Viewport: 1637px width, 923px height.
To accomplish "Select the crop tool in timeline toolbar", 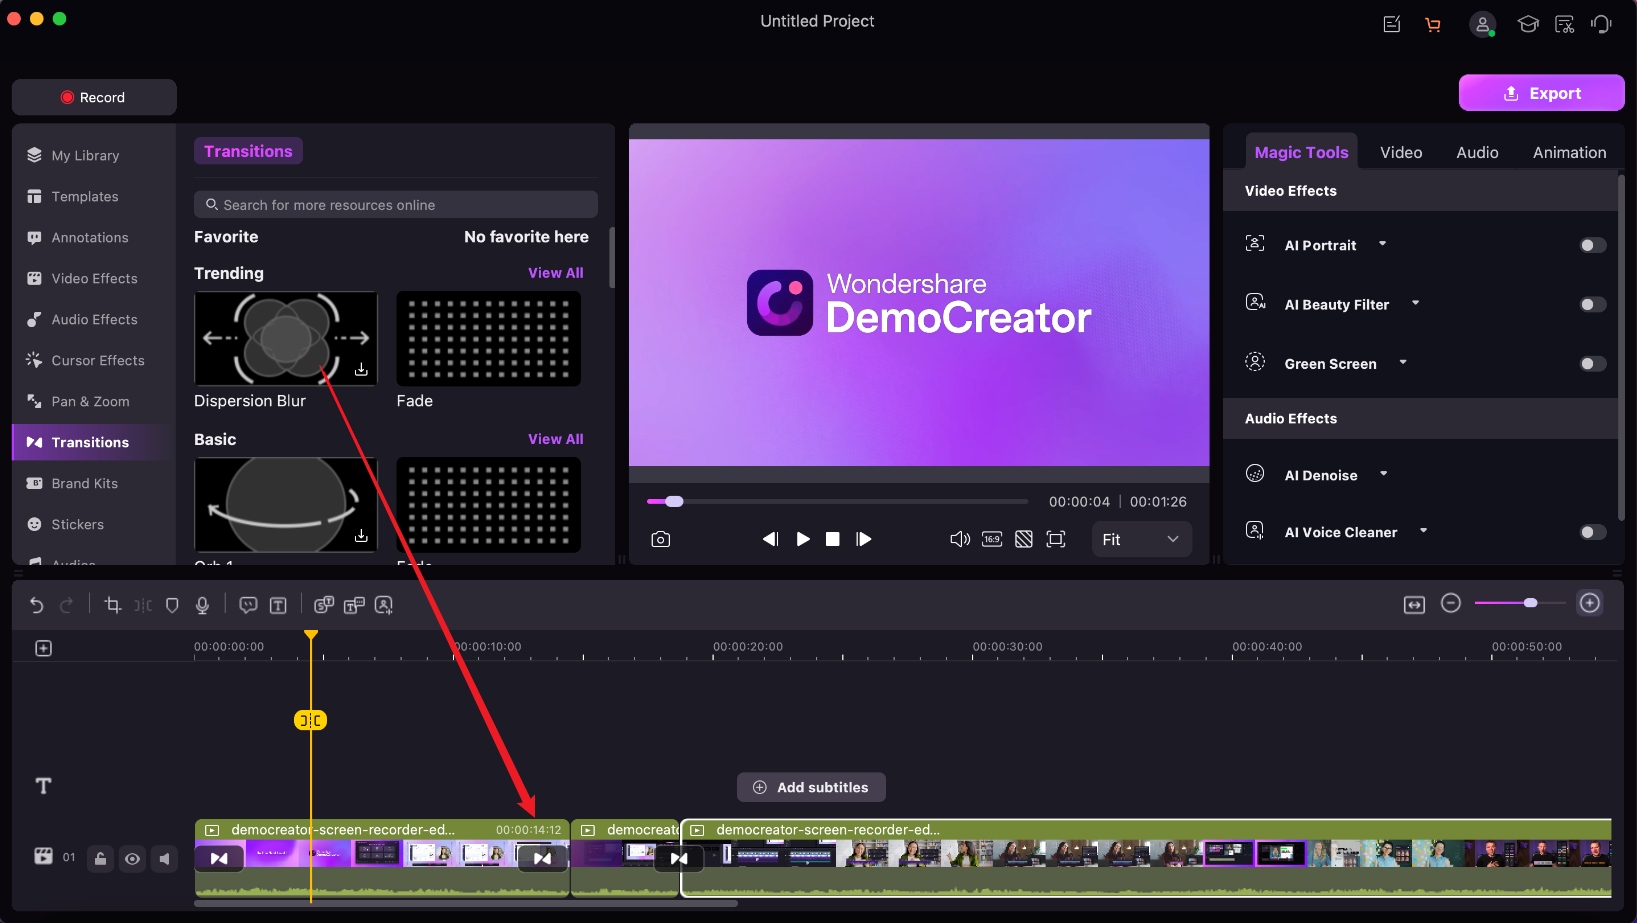I will (x=113, y=605).
